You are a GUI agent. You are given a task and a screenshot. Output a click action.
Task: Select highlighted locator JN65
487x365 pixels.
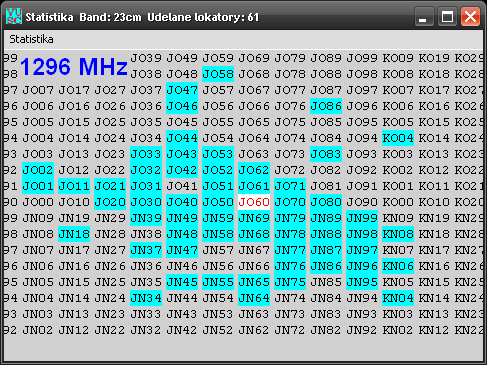[x=254, y=282]
